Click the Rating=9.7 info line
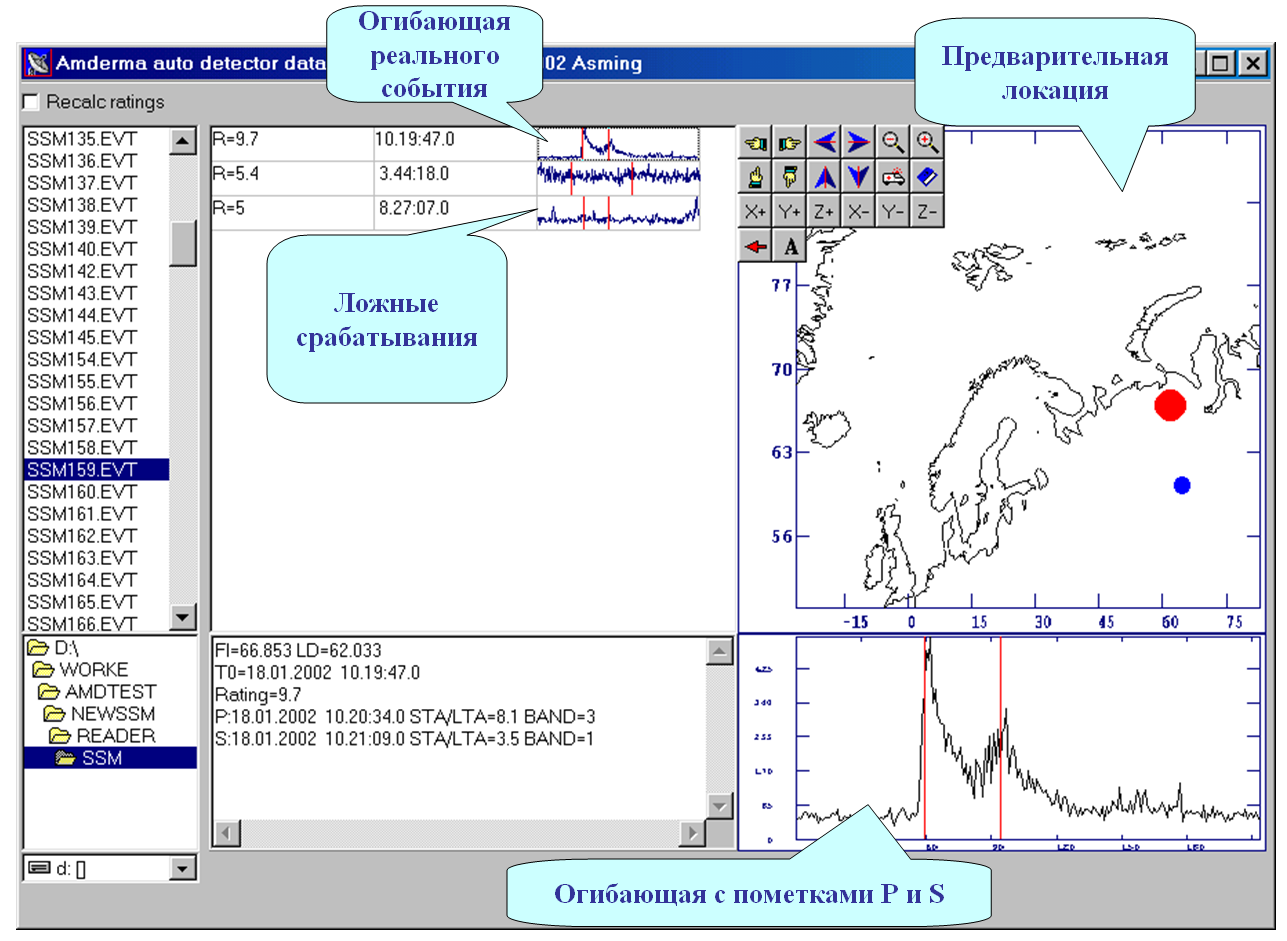Viewport: 1287px width, 941px height. pyautogui.click(x=258, y=694)
